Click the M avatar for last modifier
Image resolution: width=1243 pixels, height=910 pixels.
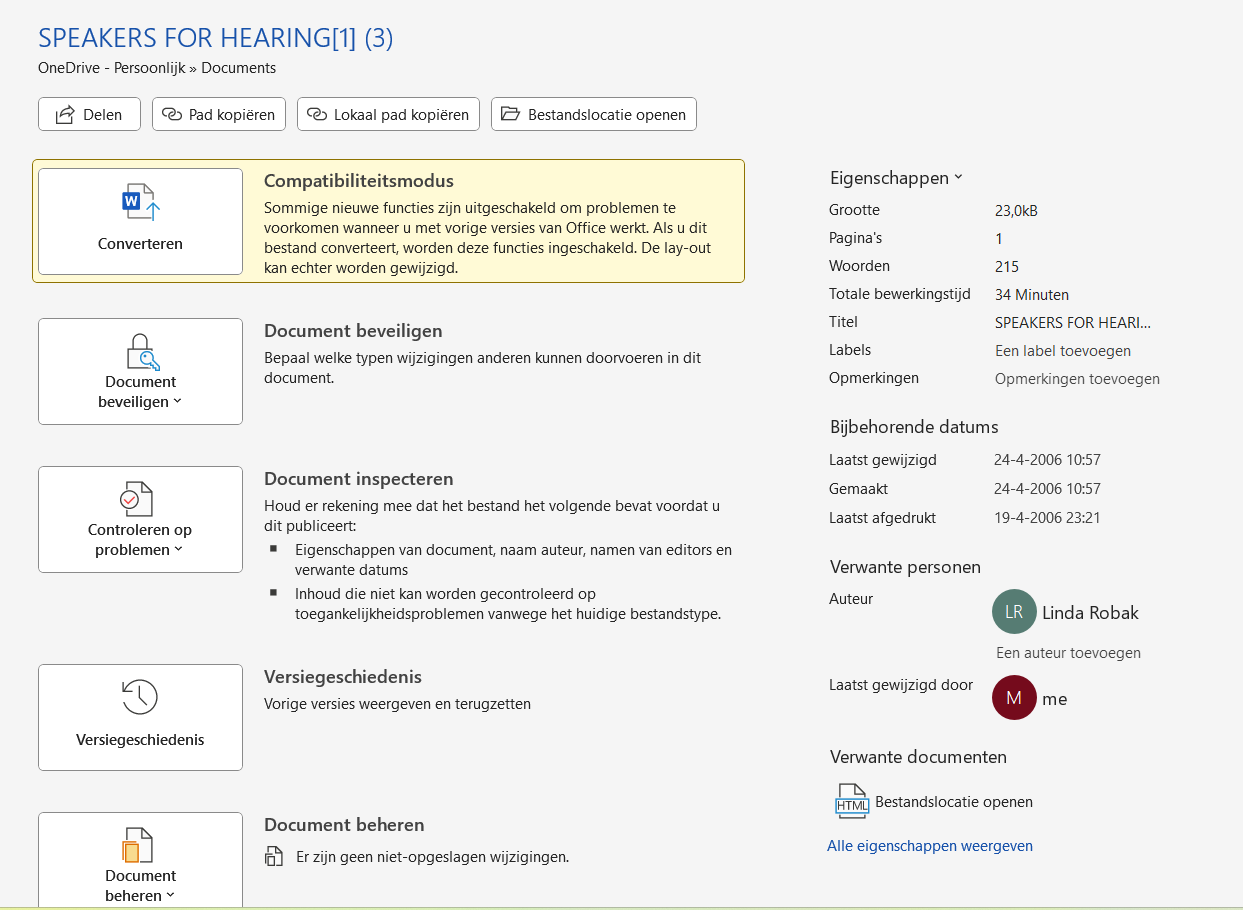pos(1014,698)
